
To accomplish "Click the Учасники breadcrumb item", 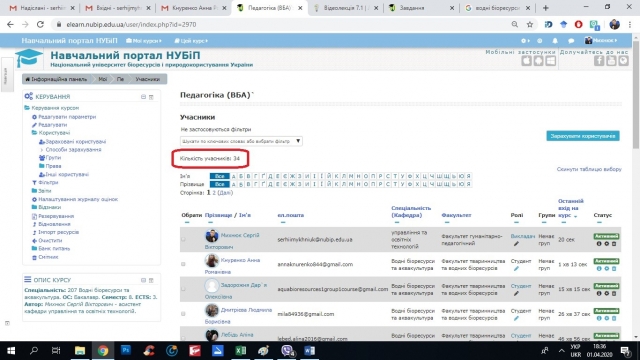I will coord(147,79).
